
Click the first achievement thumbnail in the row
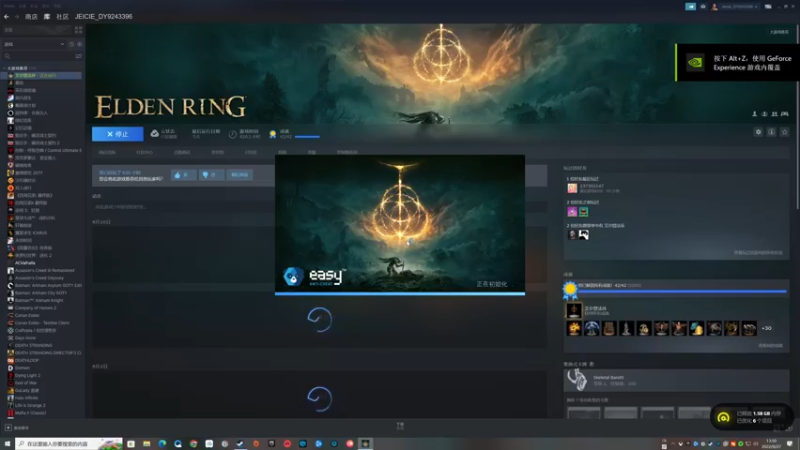pyautogui.click(x=574, y=328)
